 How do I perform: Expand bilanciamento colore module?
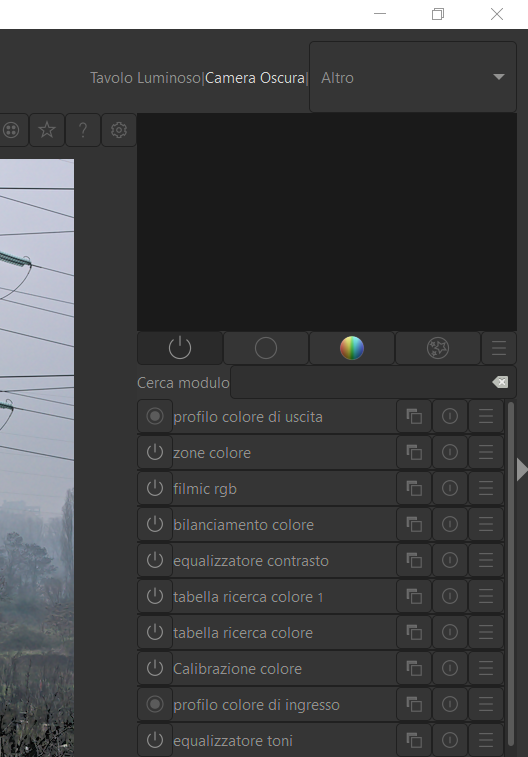(x=244, y=525)
